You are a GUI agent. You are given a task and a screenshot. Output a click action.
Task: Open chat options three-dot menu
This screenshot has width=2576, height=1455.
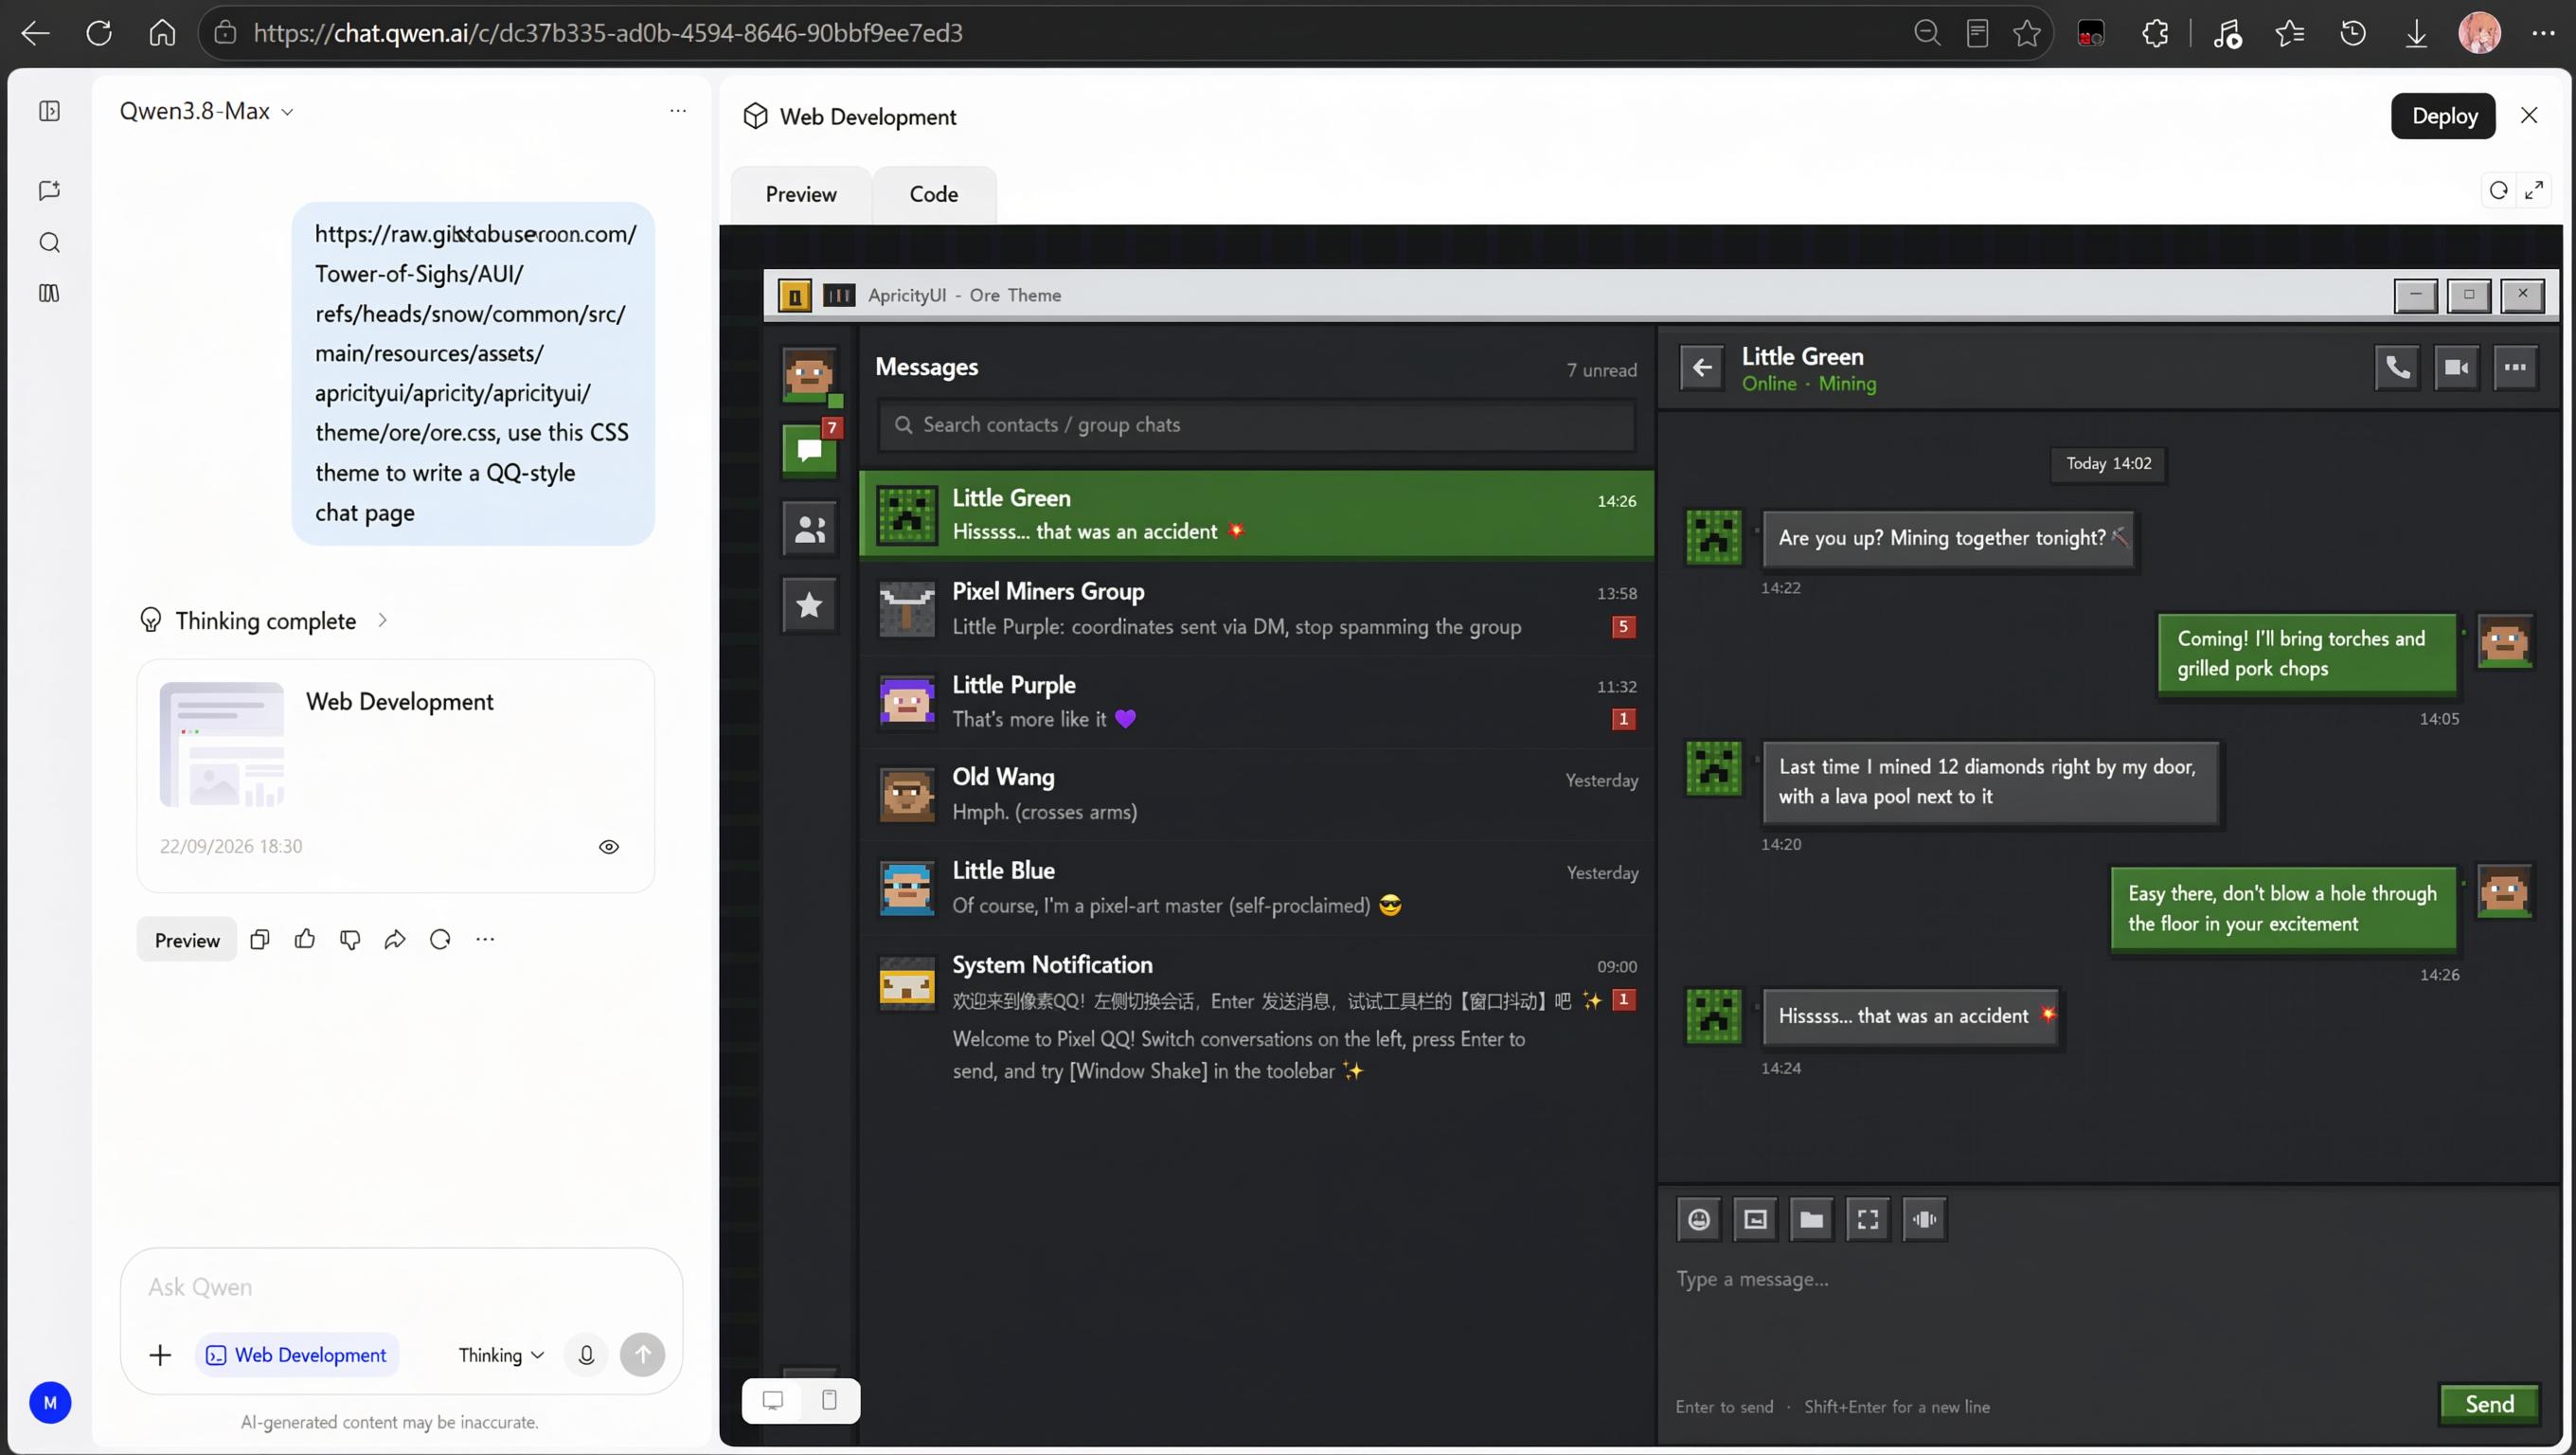(678, 111)
